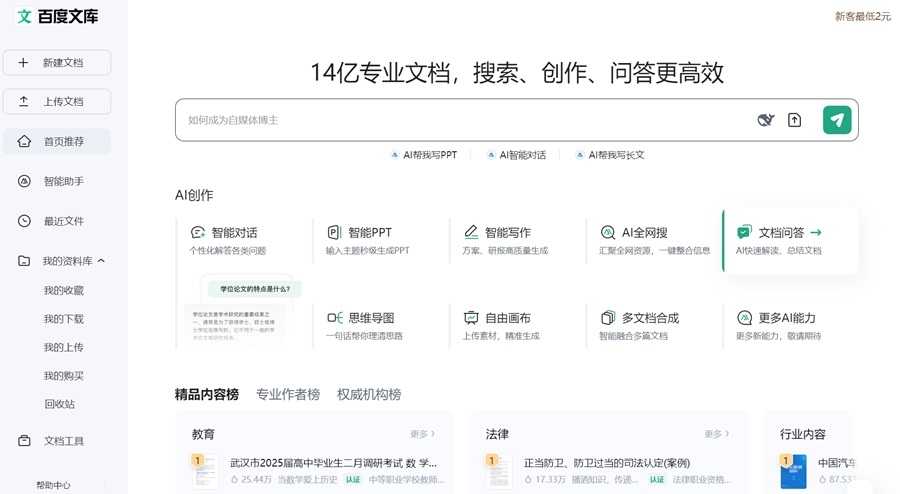Screen dimensions: 900x494
Task: Click the toolbox icon for 文档工具
Action: [x=24, y=441]
